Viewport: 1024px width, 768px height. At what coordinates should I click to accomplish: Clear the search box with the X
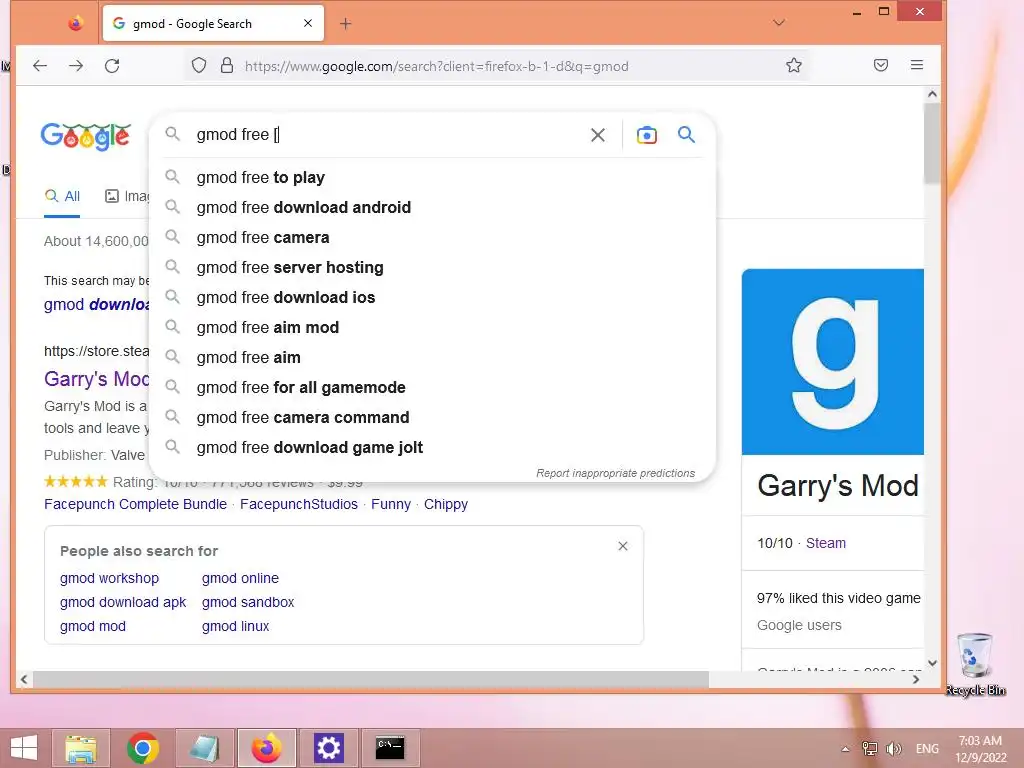598,135
